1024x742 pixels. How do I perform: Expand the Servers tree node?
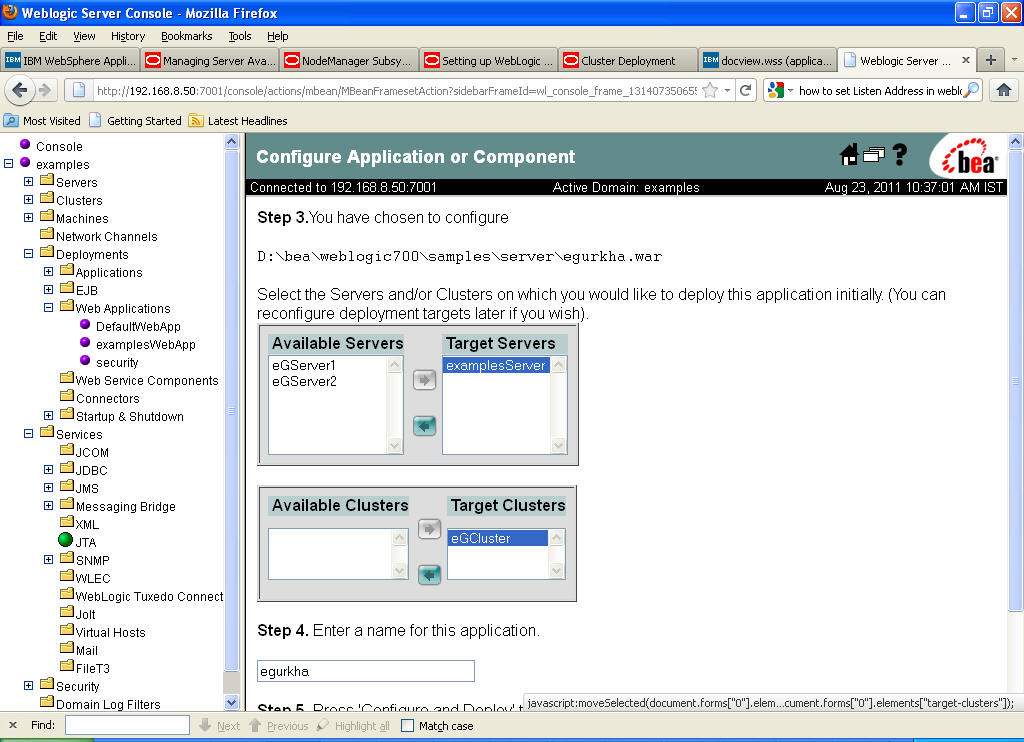[28, 182]
